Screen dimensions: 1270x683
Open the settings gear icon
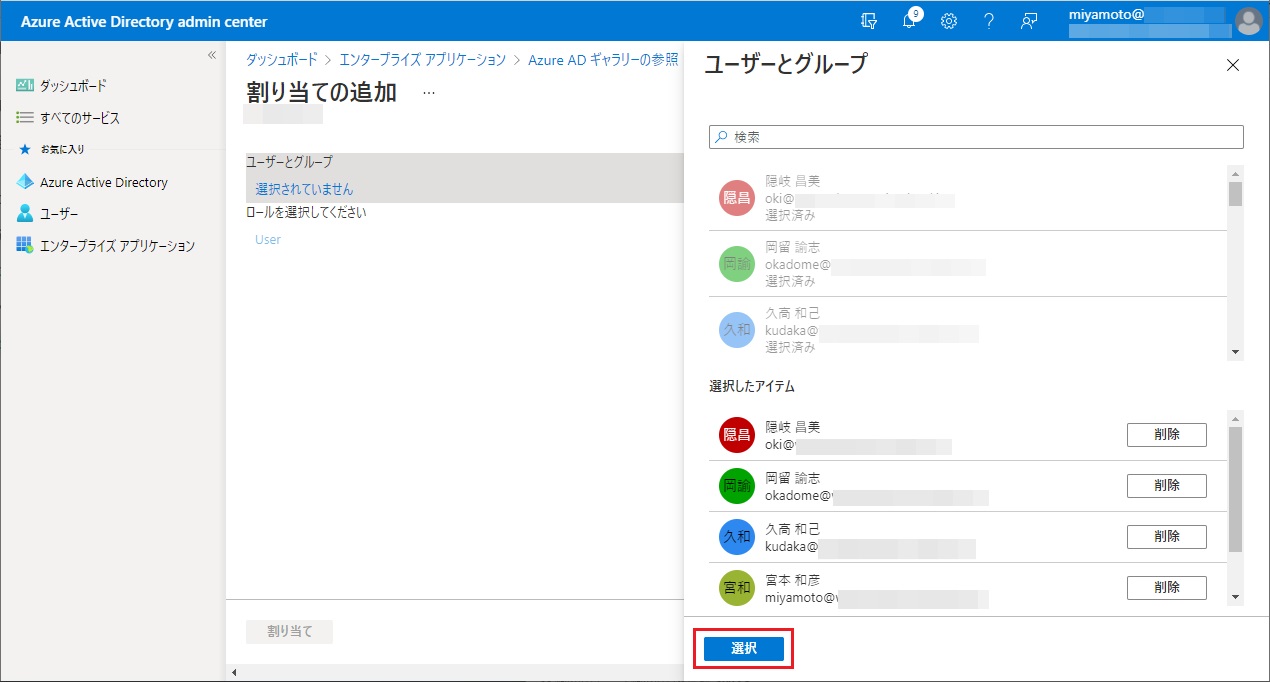click(x=949, y=21)
